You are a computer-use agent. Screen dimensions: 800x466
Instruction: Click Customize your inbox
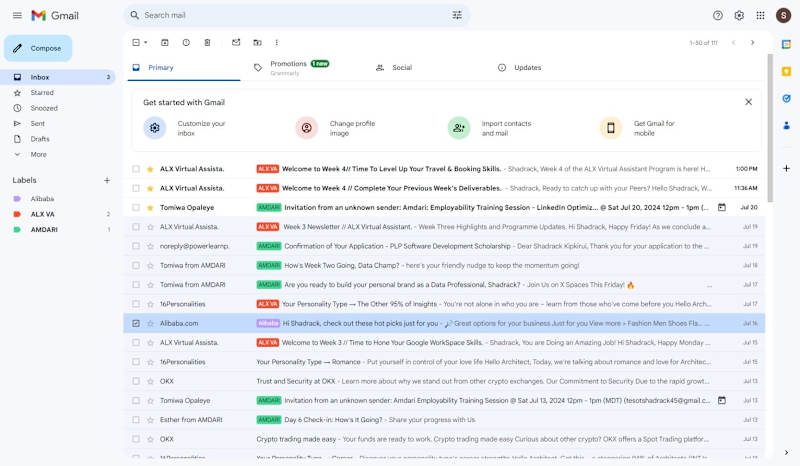coord(185,128)
